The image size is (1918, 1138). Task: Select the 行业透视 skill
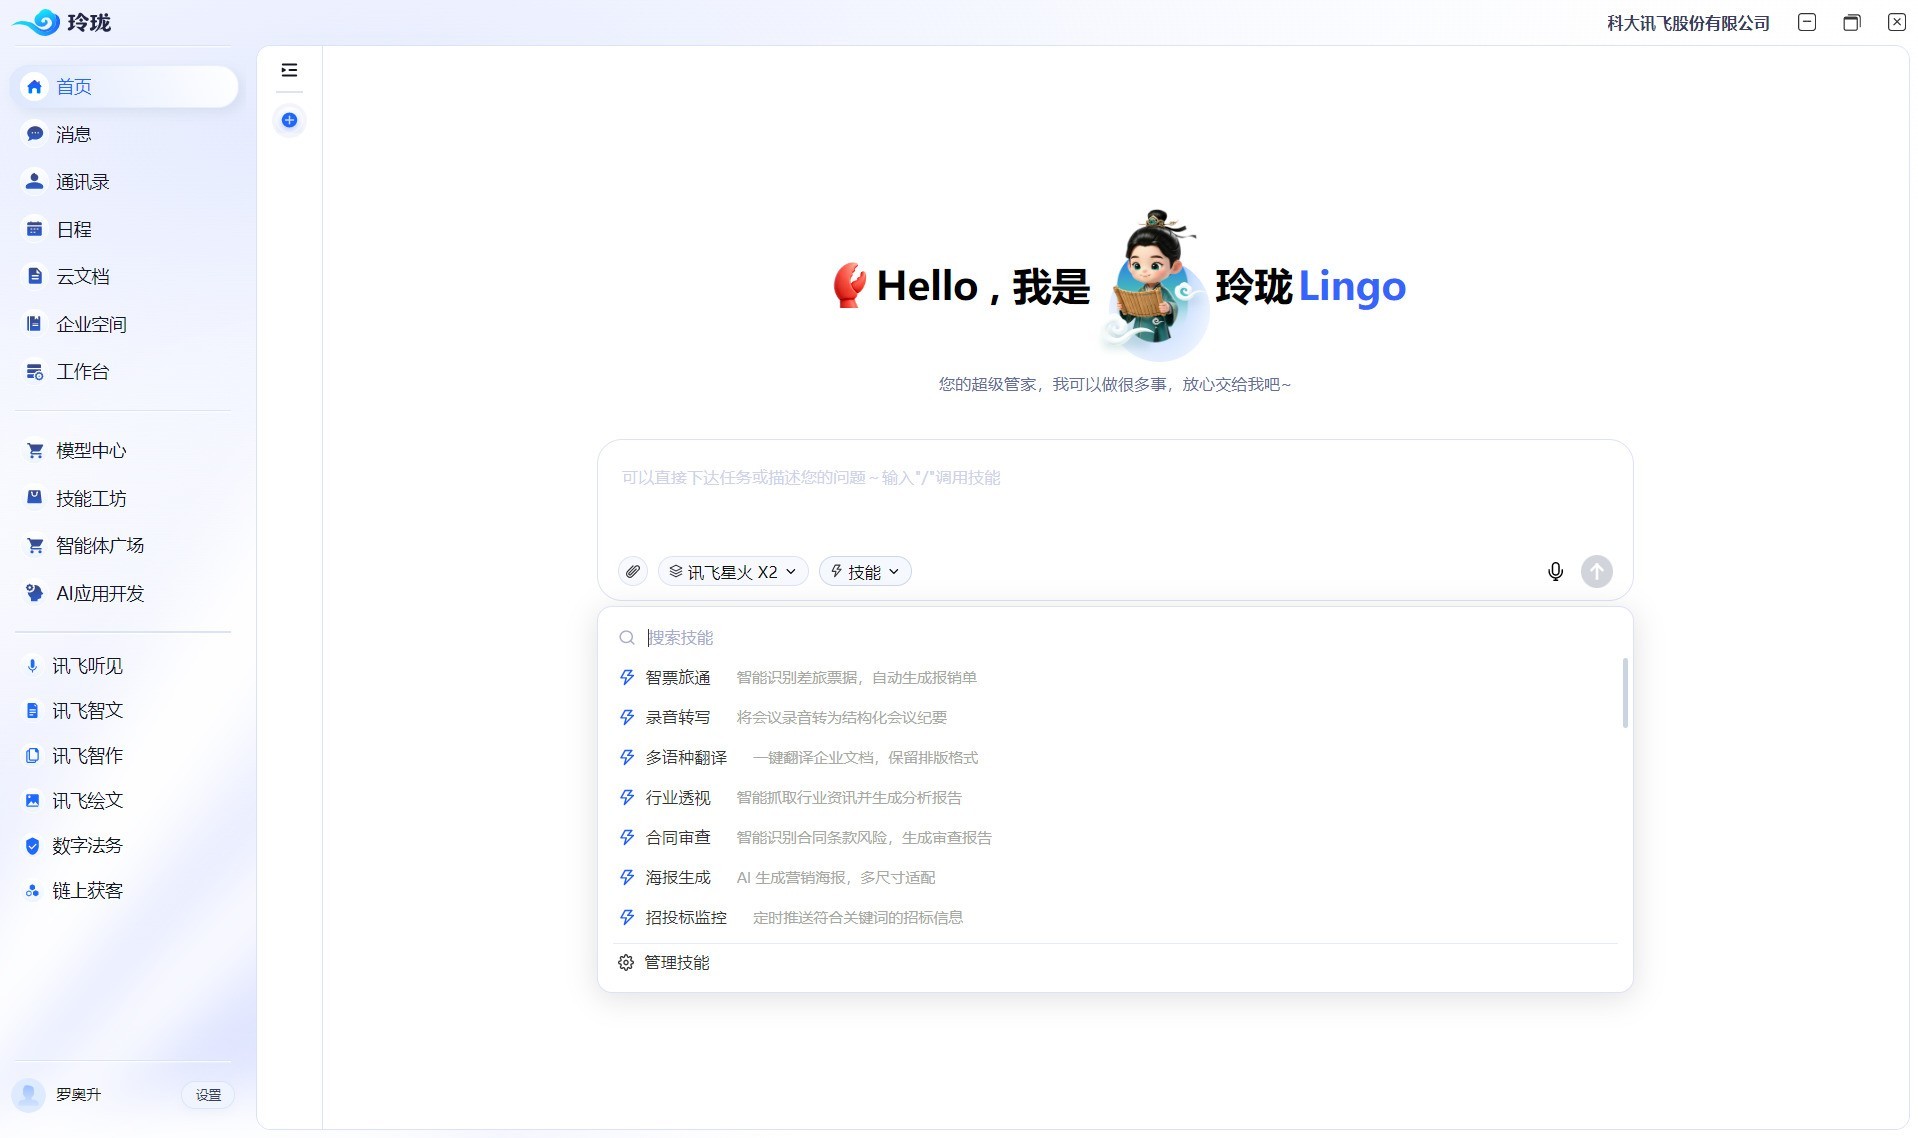(x=1114, y=798)
